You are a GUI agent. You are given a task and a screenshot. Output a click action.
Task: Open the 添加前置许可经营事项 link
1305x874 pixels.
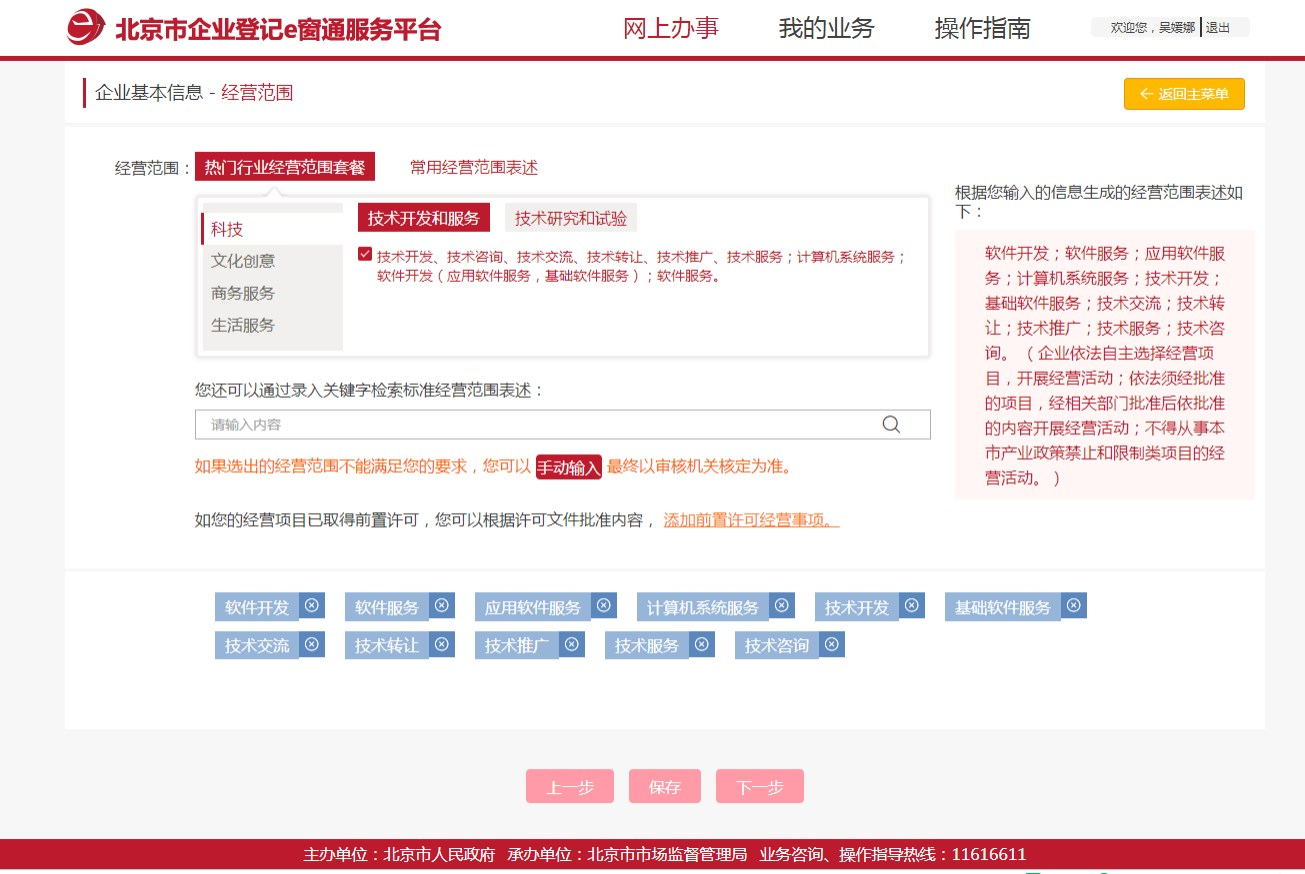coord(751,520)
